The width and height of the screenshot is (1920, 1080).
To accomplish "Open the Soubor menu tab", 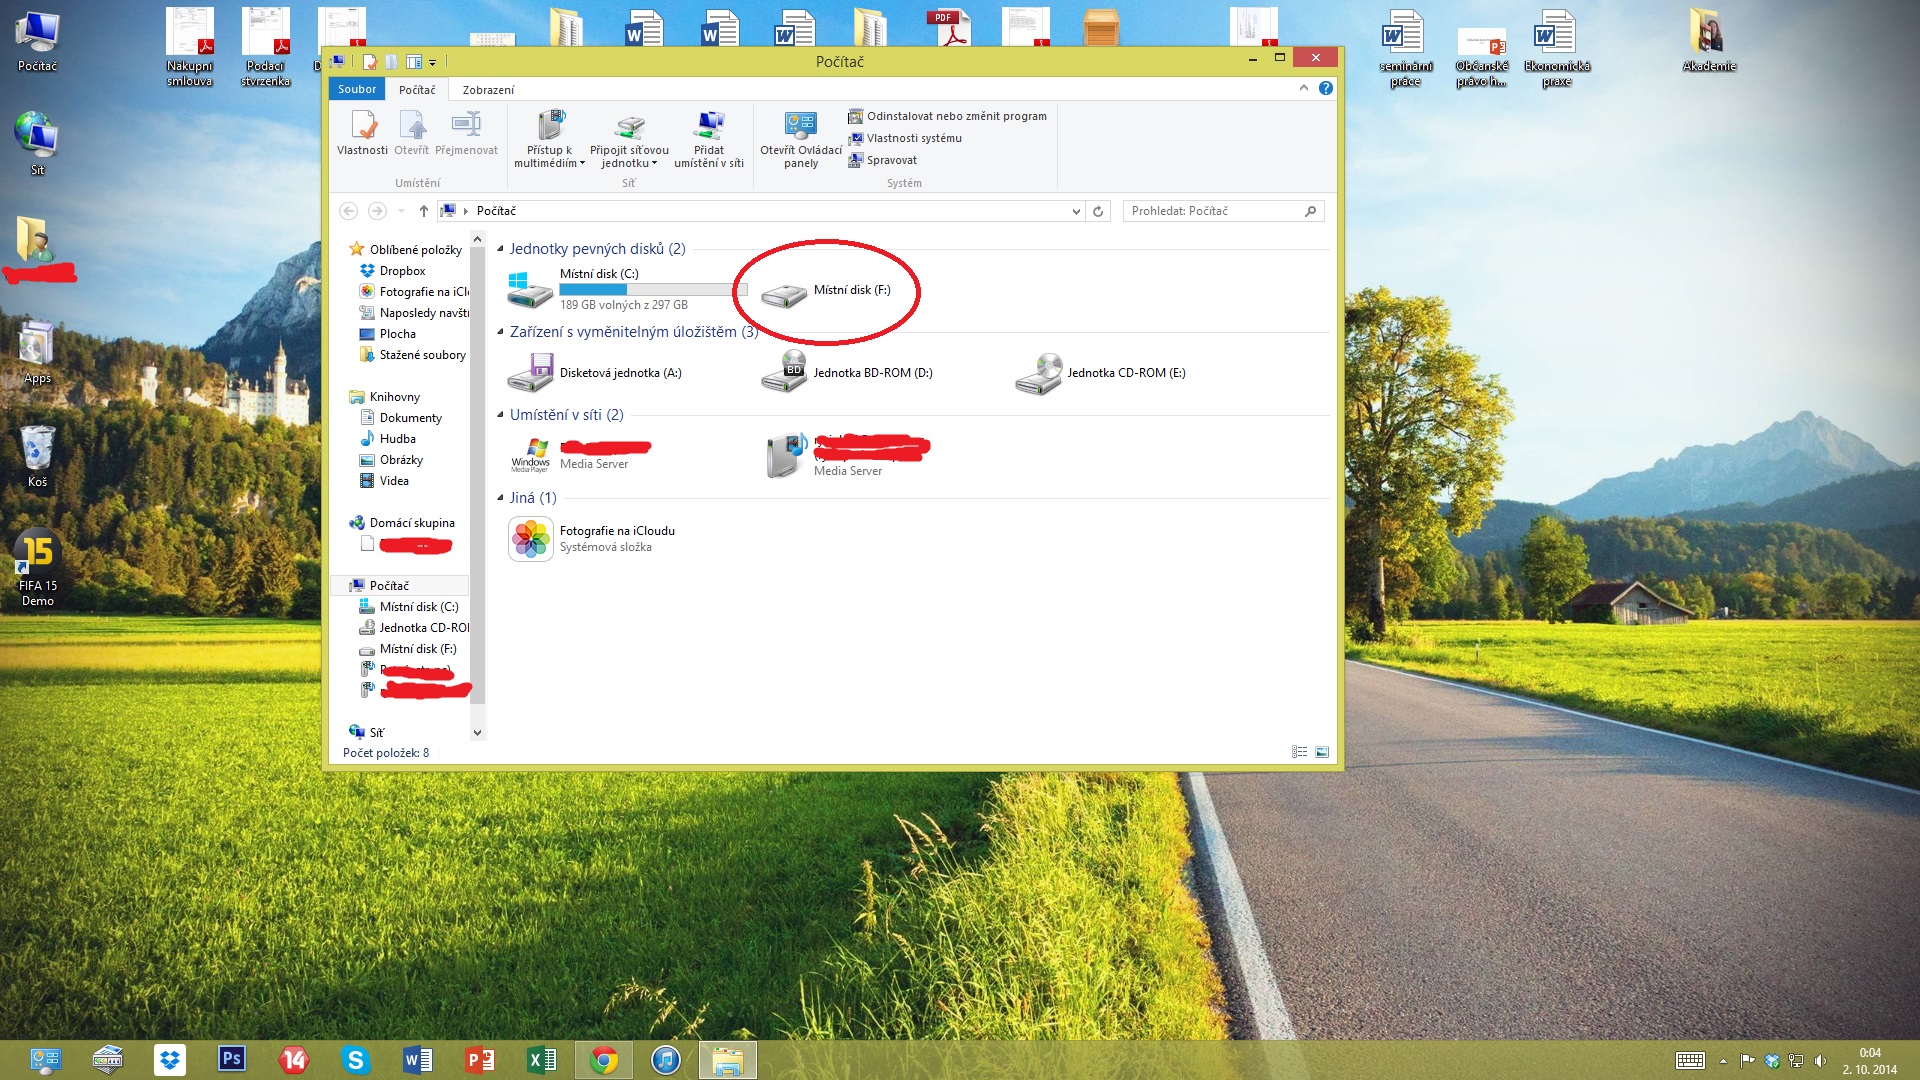I will tap(357, 89).
